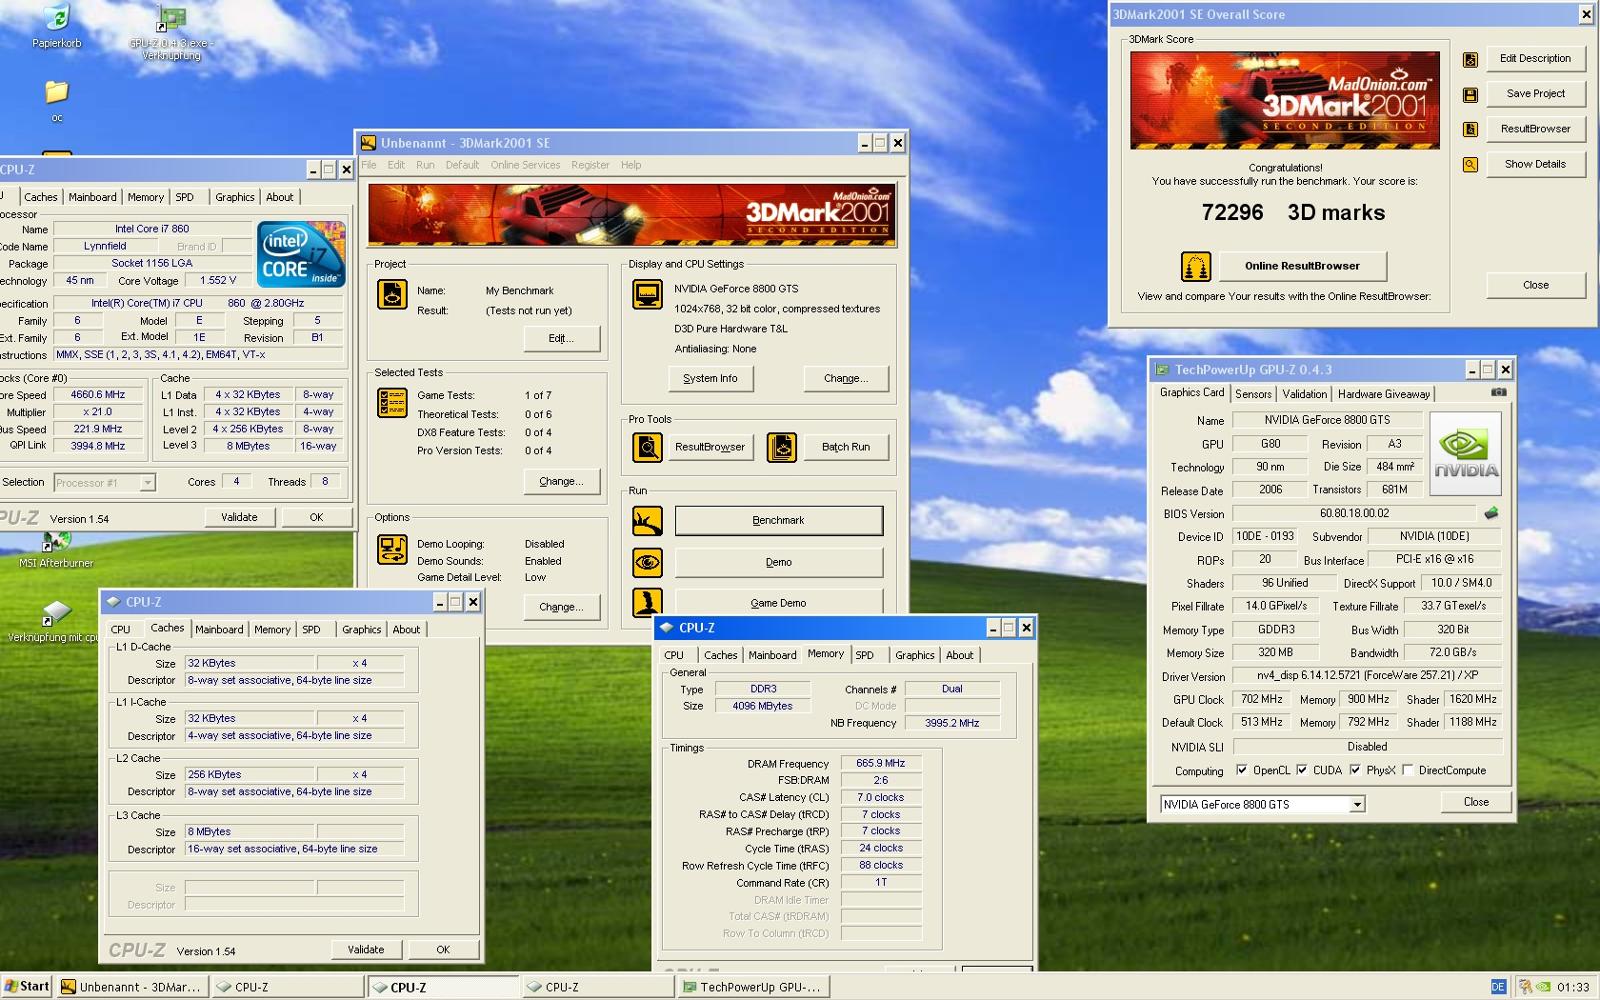The image size is (1600, 1000).
Task: Switch to Mainboard tab in Caches CPU-Z window
Action: tap(219, 629)
